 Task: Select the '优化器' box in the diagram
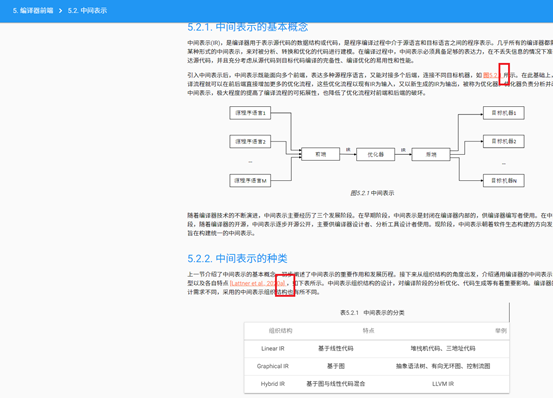[x=376, y=154]
